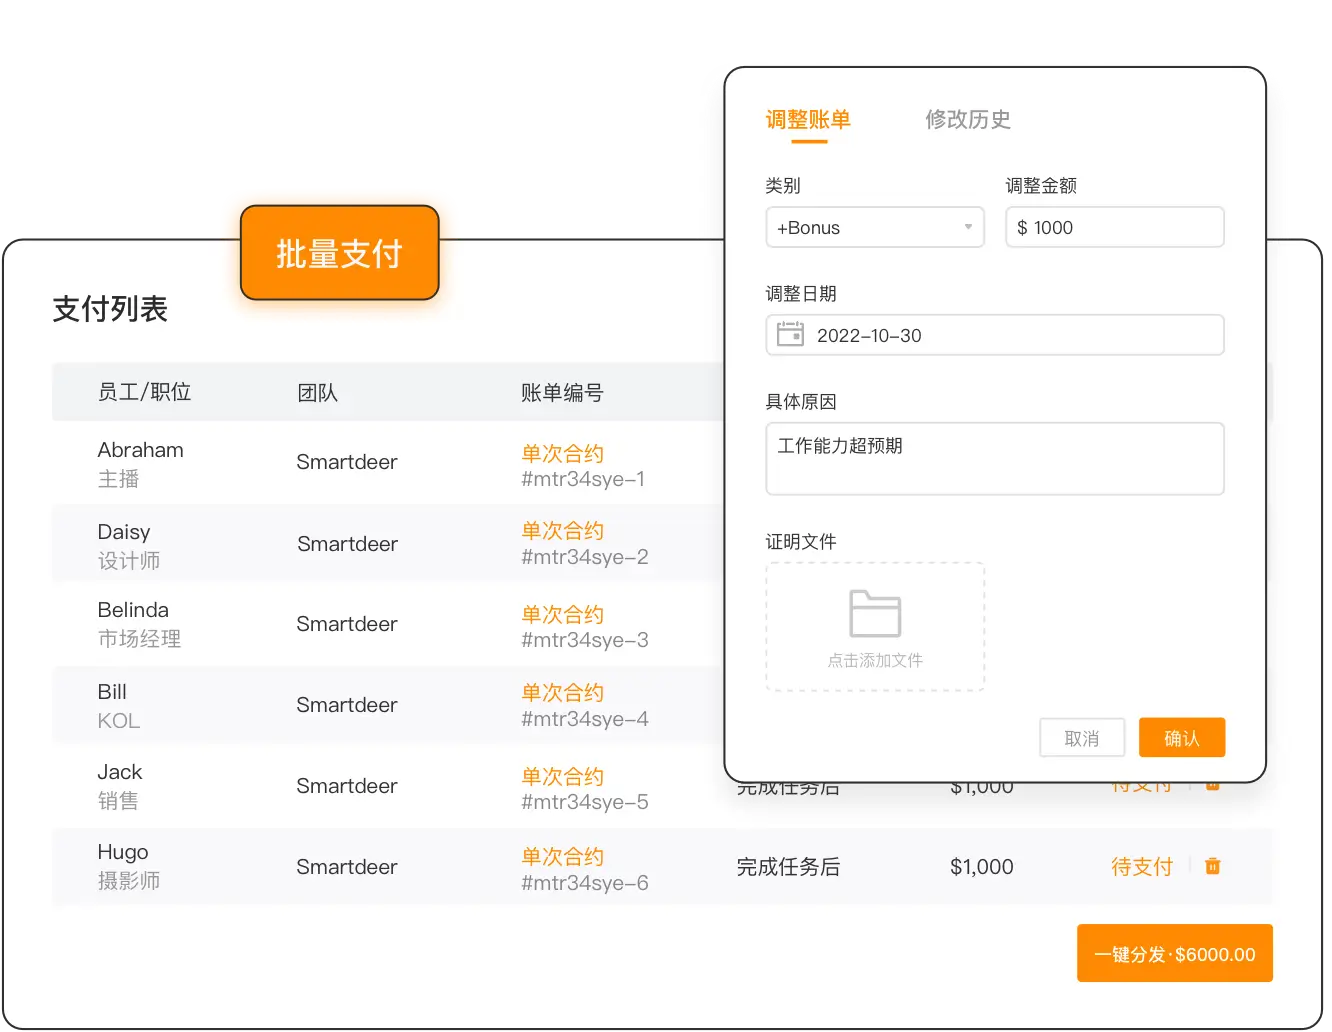Open the 批量支付 action button
Image resolution: width=1332 pixels, height=1032 pixels.
(339, 254)
